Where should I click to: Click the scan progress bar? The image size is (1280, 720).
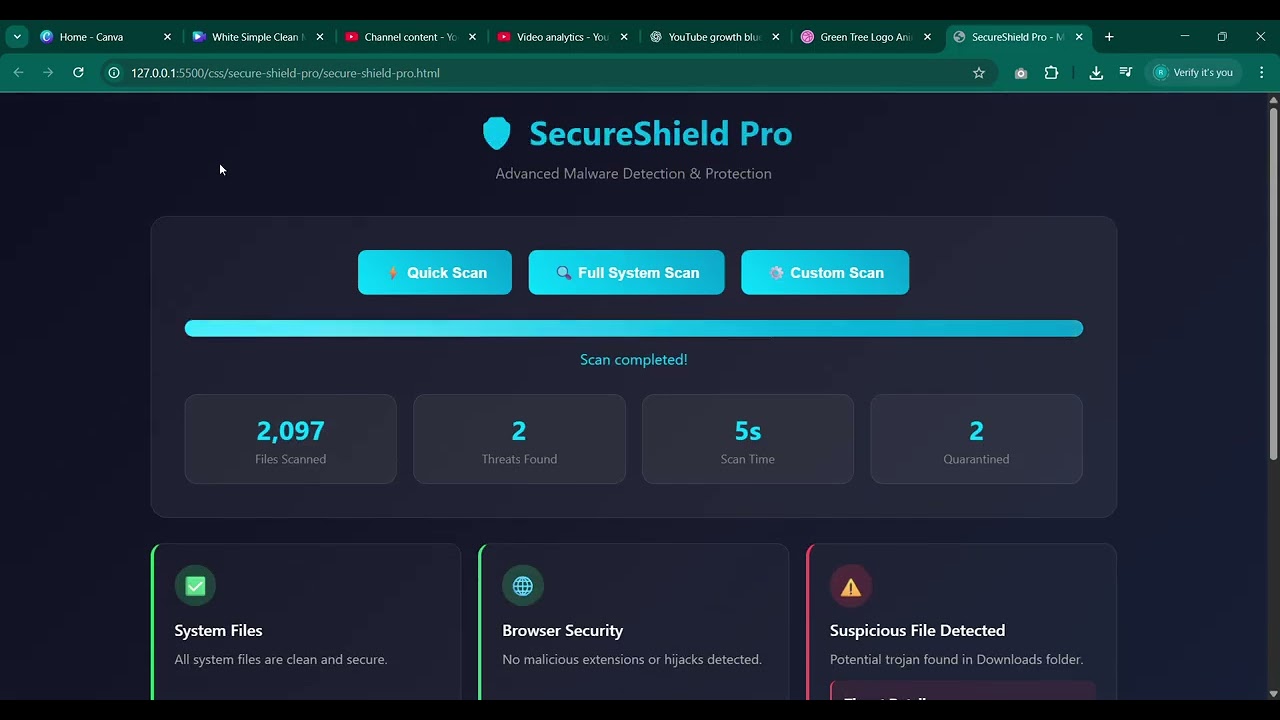[634, 328]
